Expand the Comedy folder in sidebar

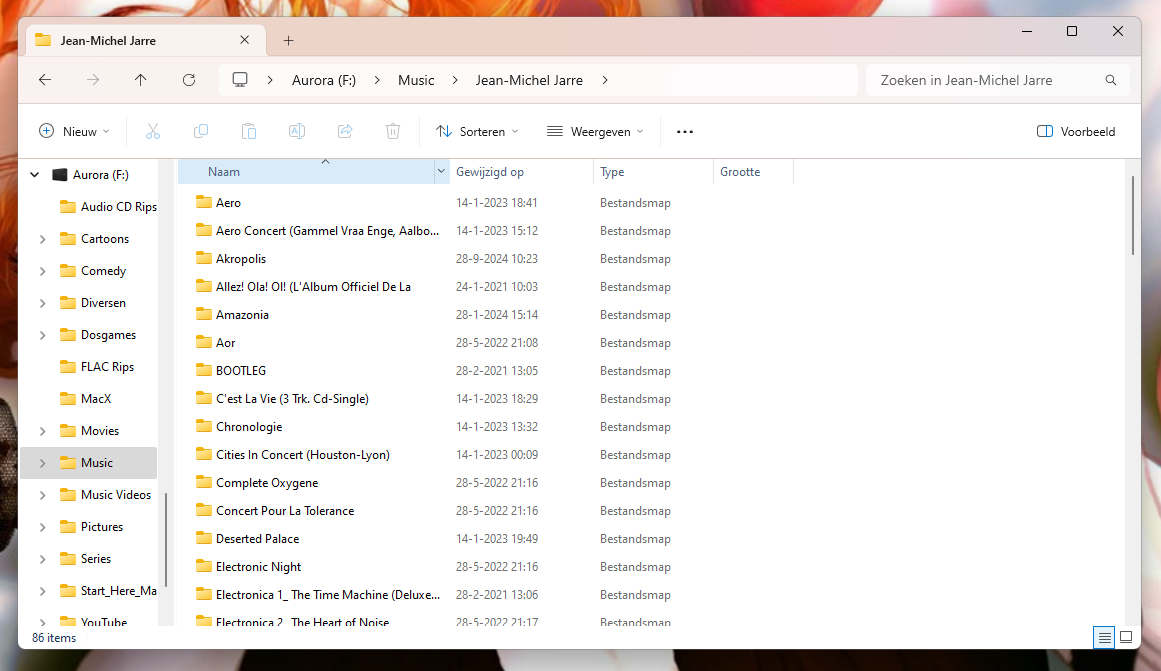pos(42,271)
